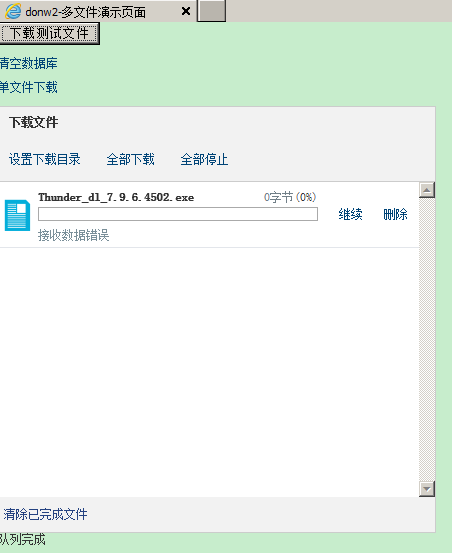Open the 清空数据库 link
This screenshot has width=452, height=553.
click(x=29, y=63)
